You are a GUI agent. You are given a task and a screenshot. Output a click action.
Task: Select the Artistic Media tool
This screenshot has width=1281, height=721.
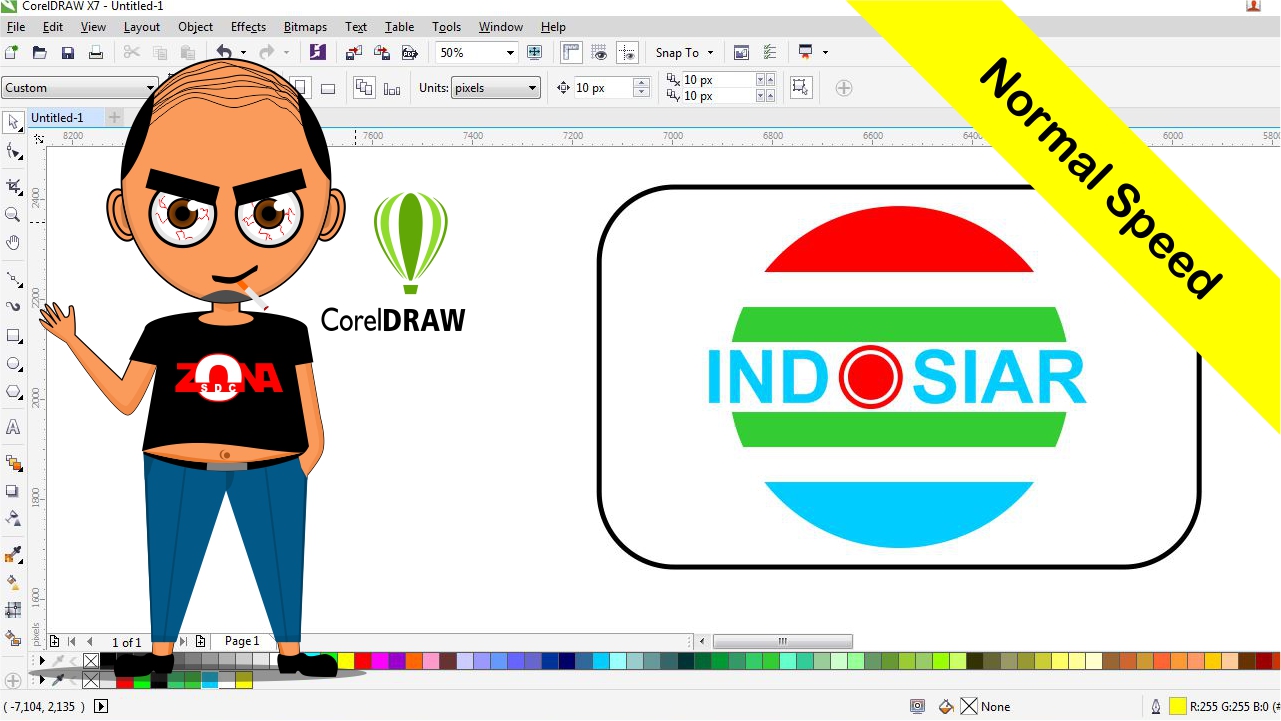pyautogui.click(x=14, y=306)
